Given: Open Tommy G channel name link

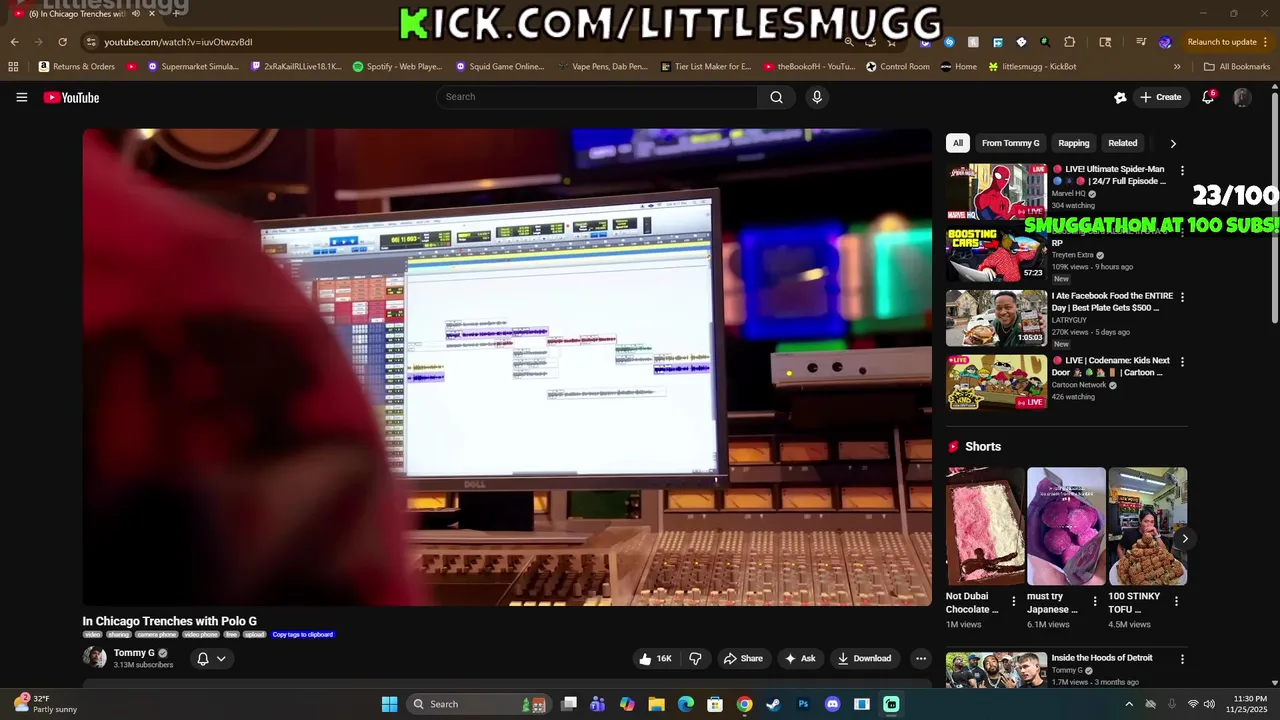Looking at the screenshot, I should point(134,652).
